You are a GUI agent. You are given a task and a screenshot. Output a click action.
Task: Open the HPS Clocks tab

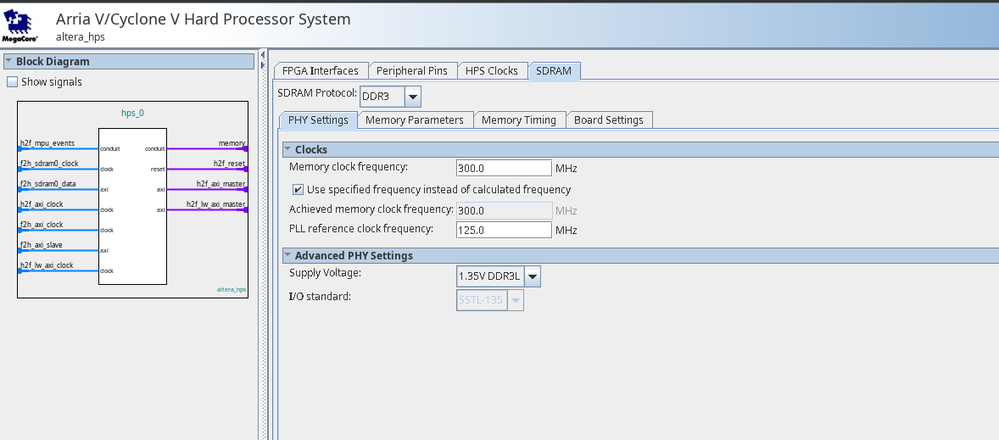click(491, 70)
